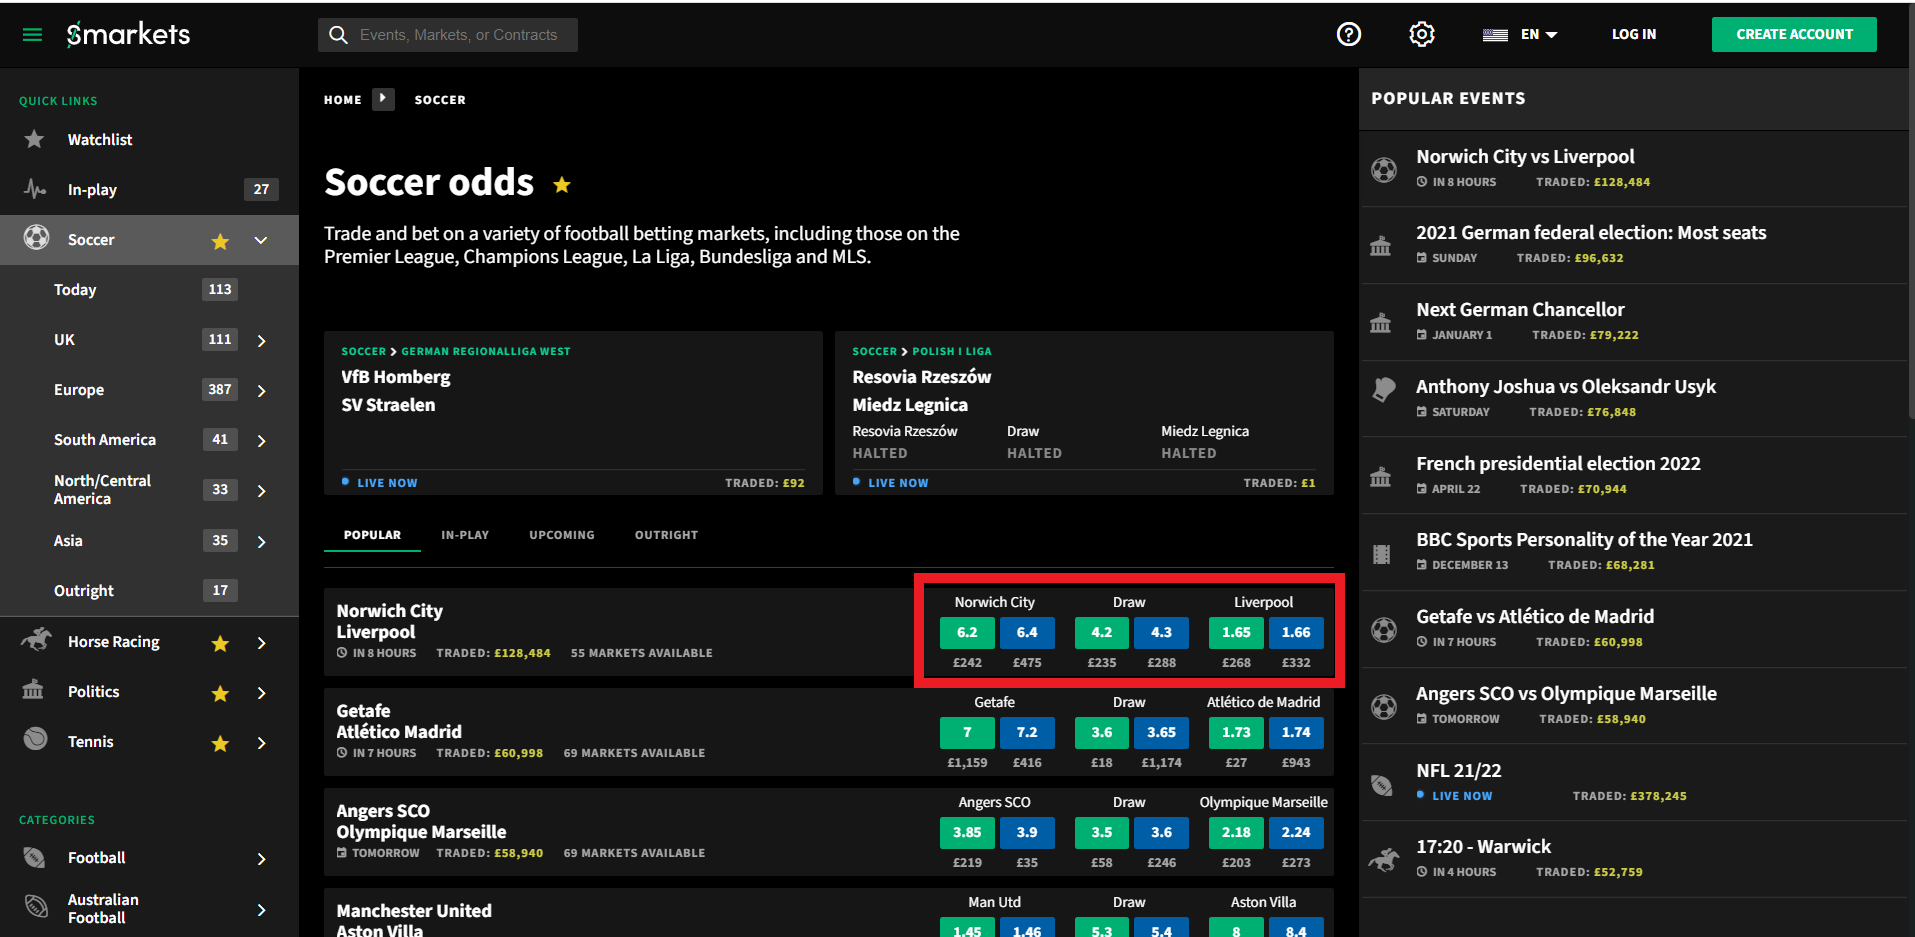Collapse the Soccer section chevron
This screenshot has width=1915, height=937.
[261, 240]
